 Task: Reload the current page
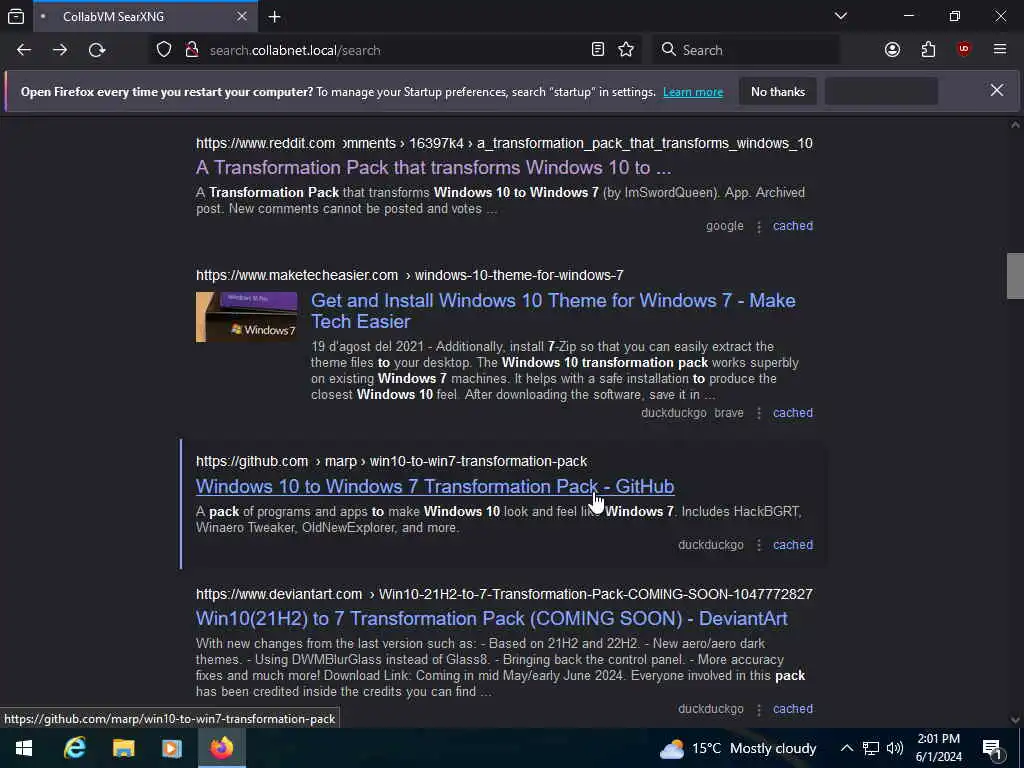pos(97,50)
